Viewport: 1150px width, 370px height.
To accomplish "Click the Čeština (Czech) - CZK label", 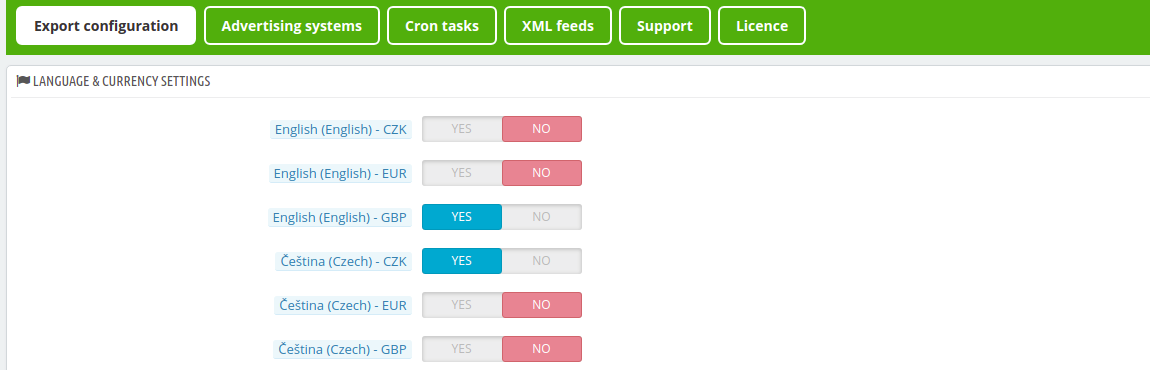I will point(343,262).
